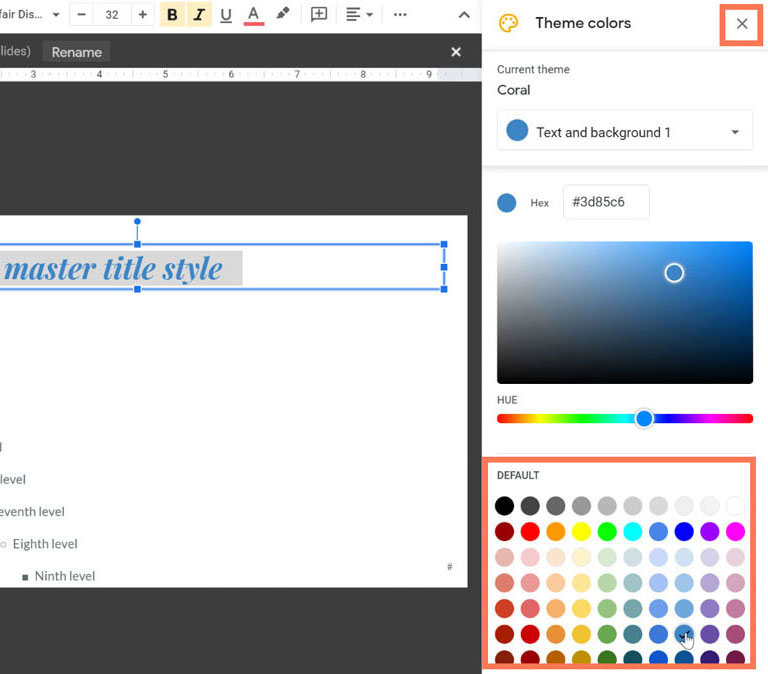Viewport: 768px width, 674px height.
Task: Click the font size field showing 32
Action: click(112, 15)
